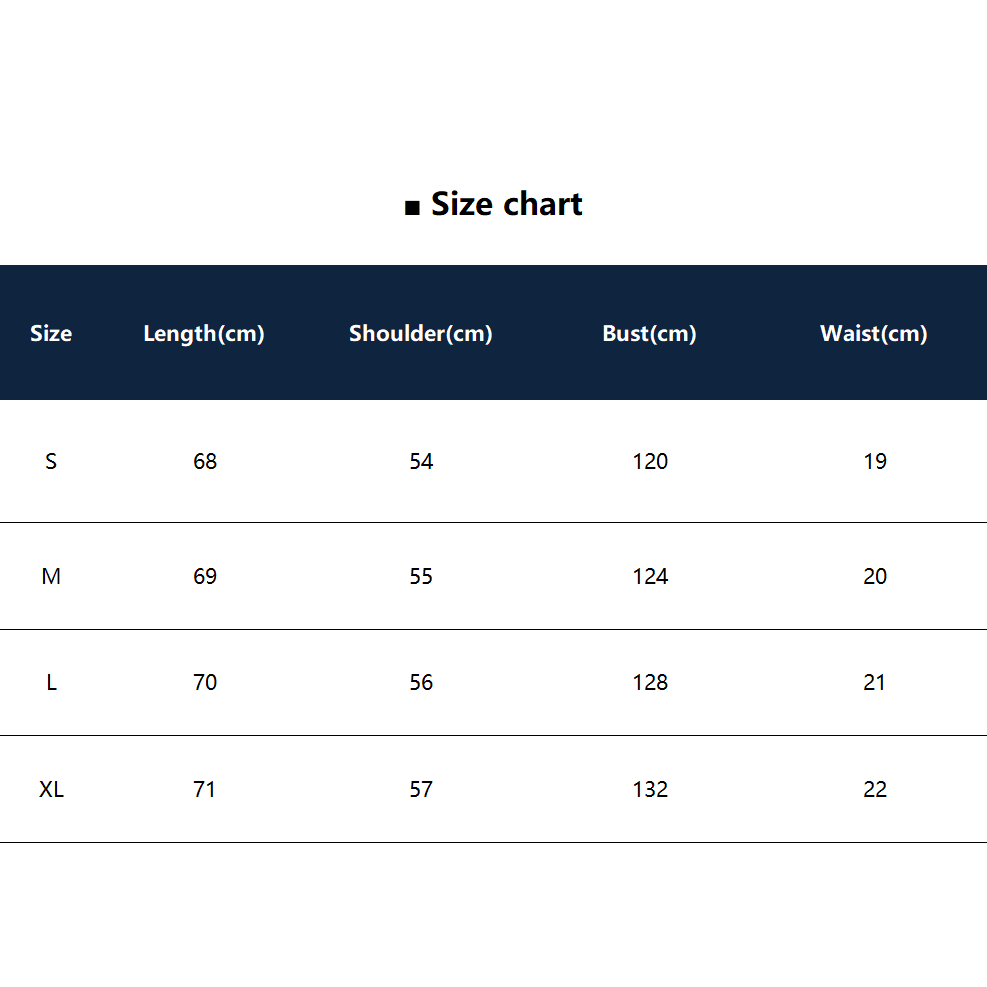Select the Size column header
The width and height of the screenshot is (987, 987).
pyautogui.click(x=51, y=333)
